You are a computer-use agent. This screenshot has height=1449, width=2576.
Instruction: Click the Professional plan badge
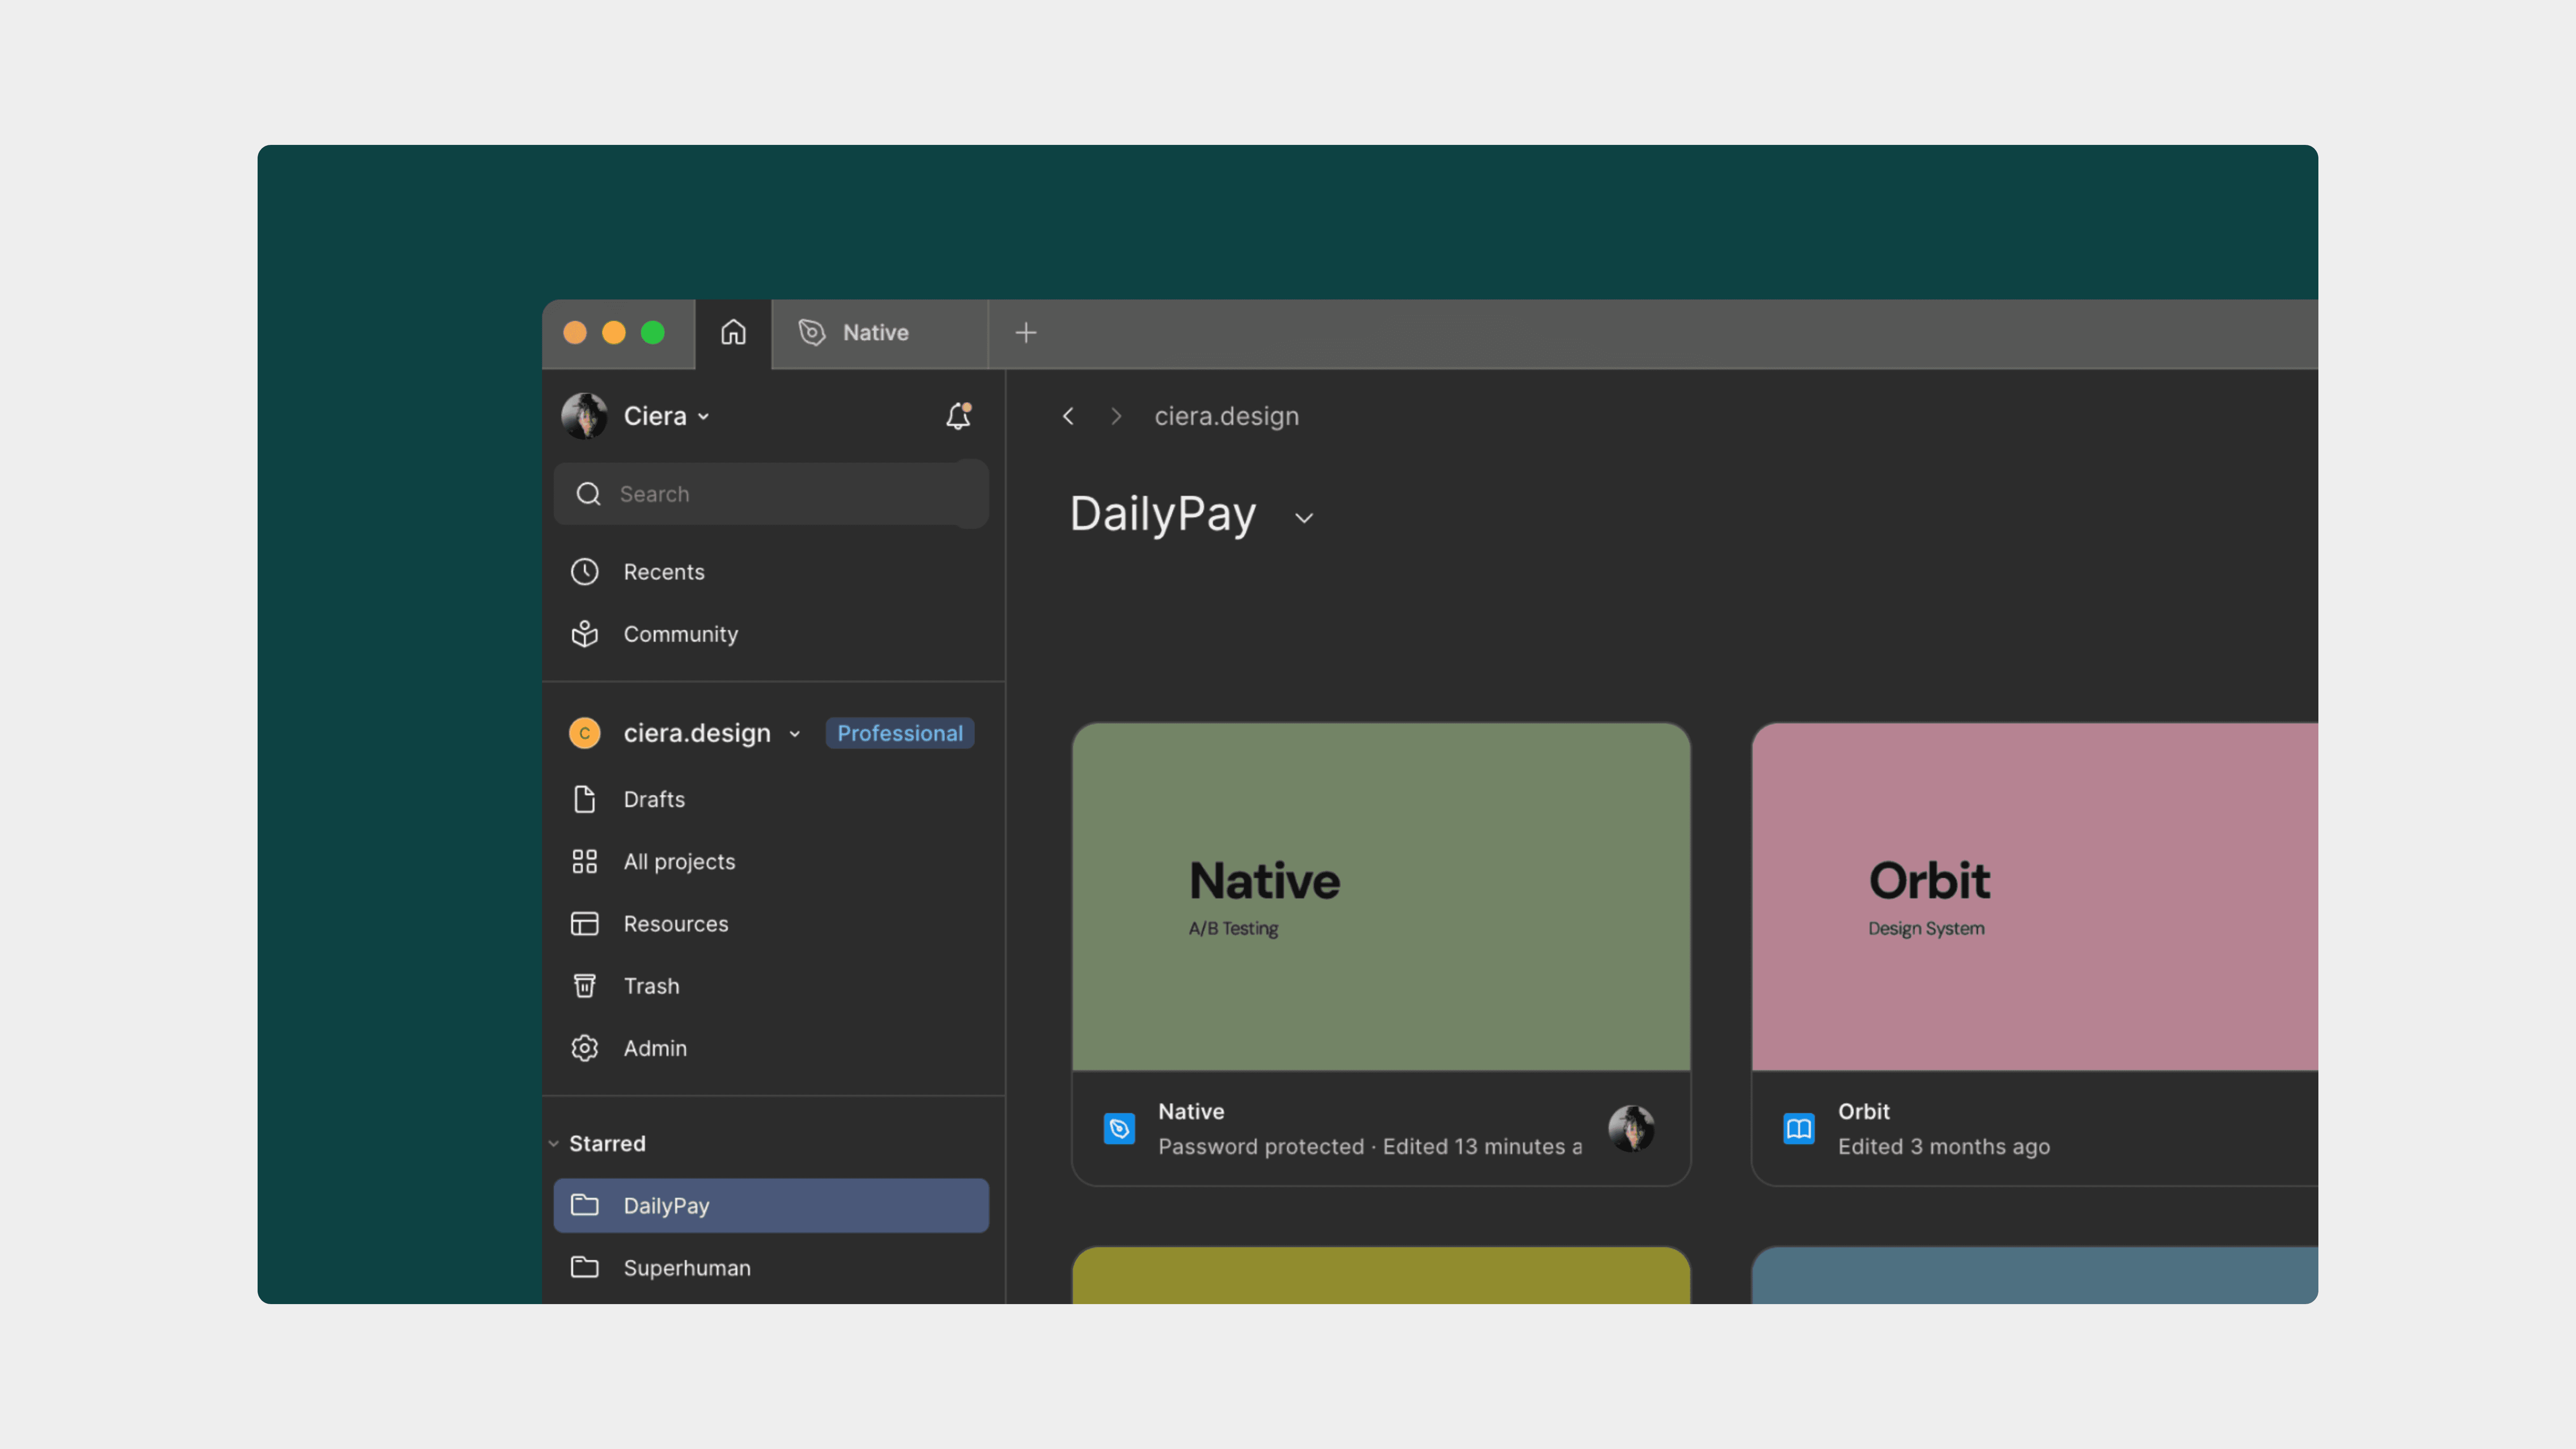click(899, 733)
